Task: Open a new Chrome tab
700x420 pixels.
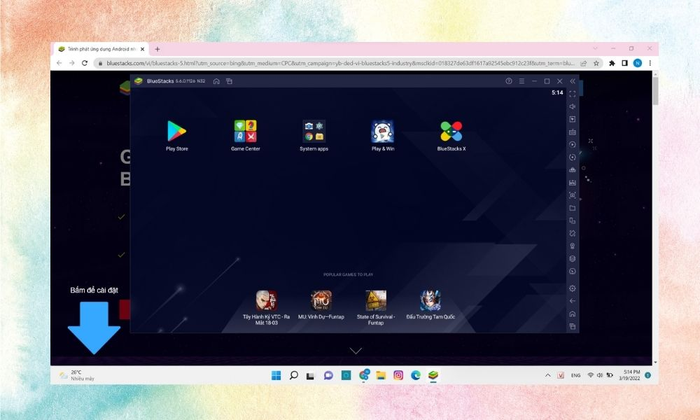Action: tap(157, 49)
